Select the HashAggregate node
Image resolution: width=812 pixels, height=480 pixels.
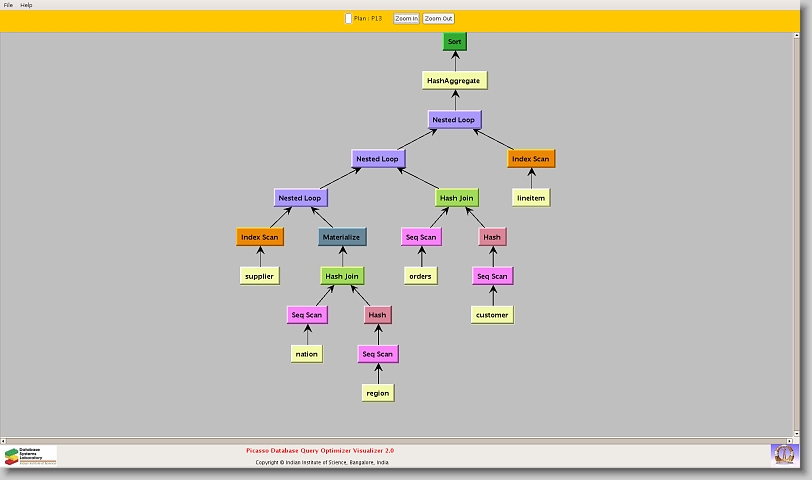coord(455,80)
